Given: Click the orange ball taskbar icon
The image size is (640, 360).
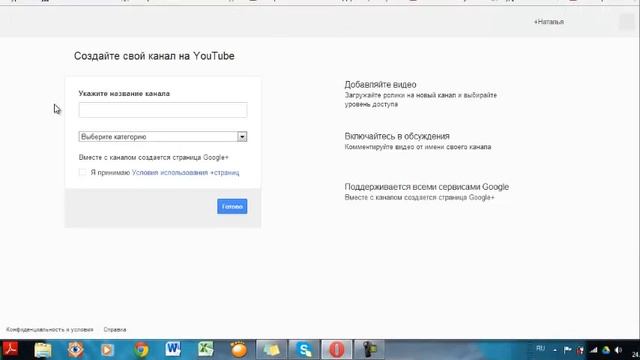Looking at the screenshot, I should point(238,350).
